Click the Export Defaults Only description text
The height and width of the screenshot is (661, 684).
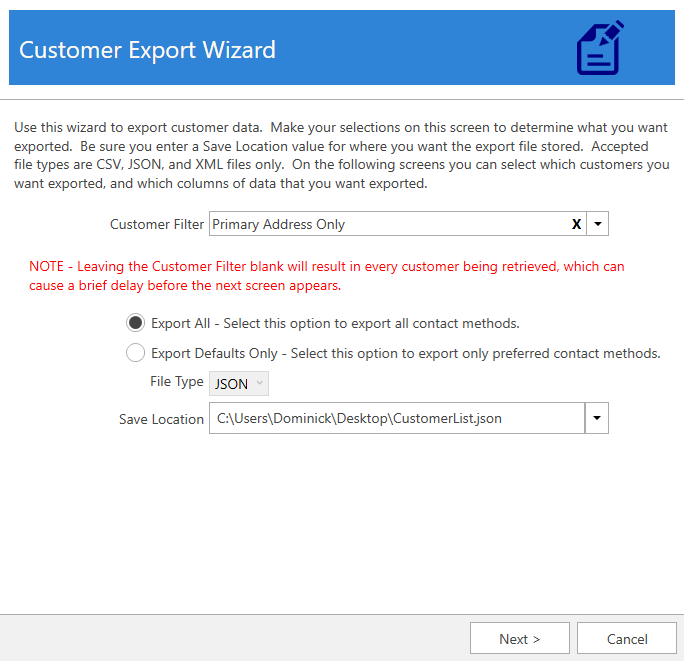pyautogui.click(x=405, y=353)
